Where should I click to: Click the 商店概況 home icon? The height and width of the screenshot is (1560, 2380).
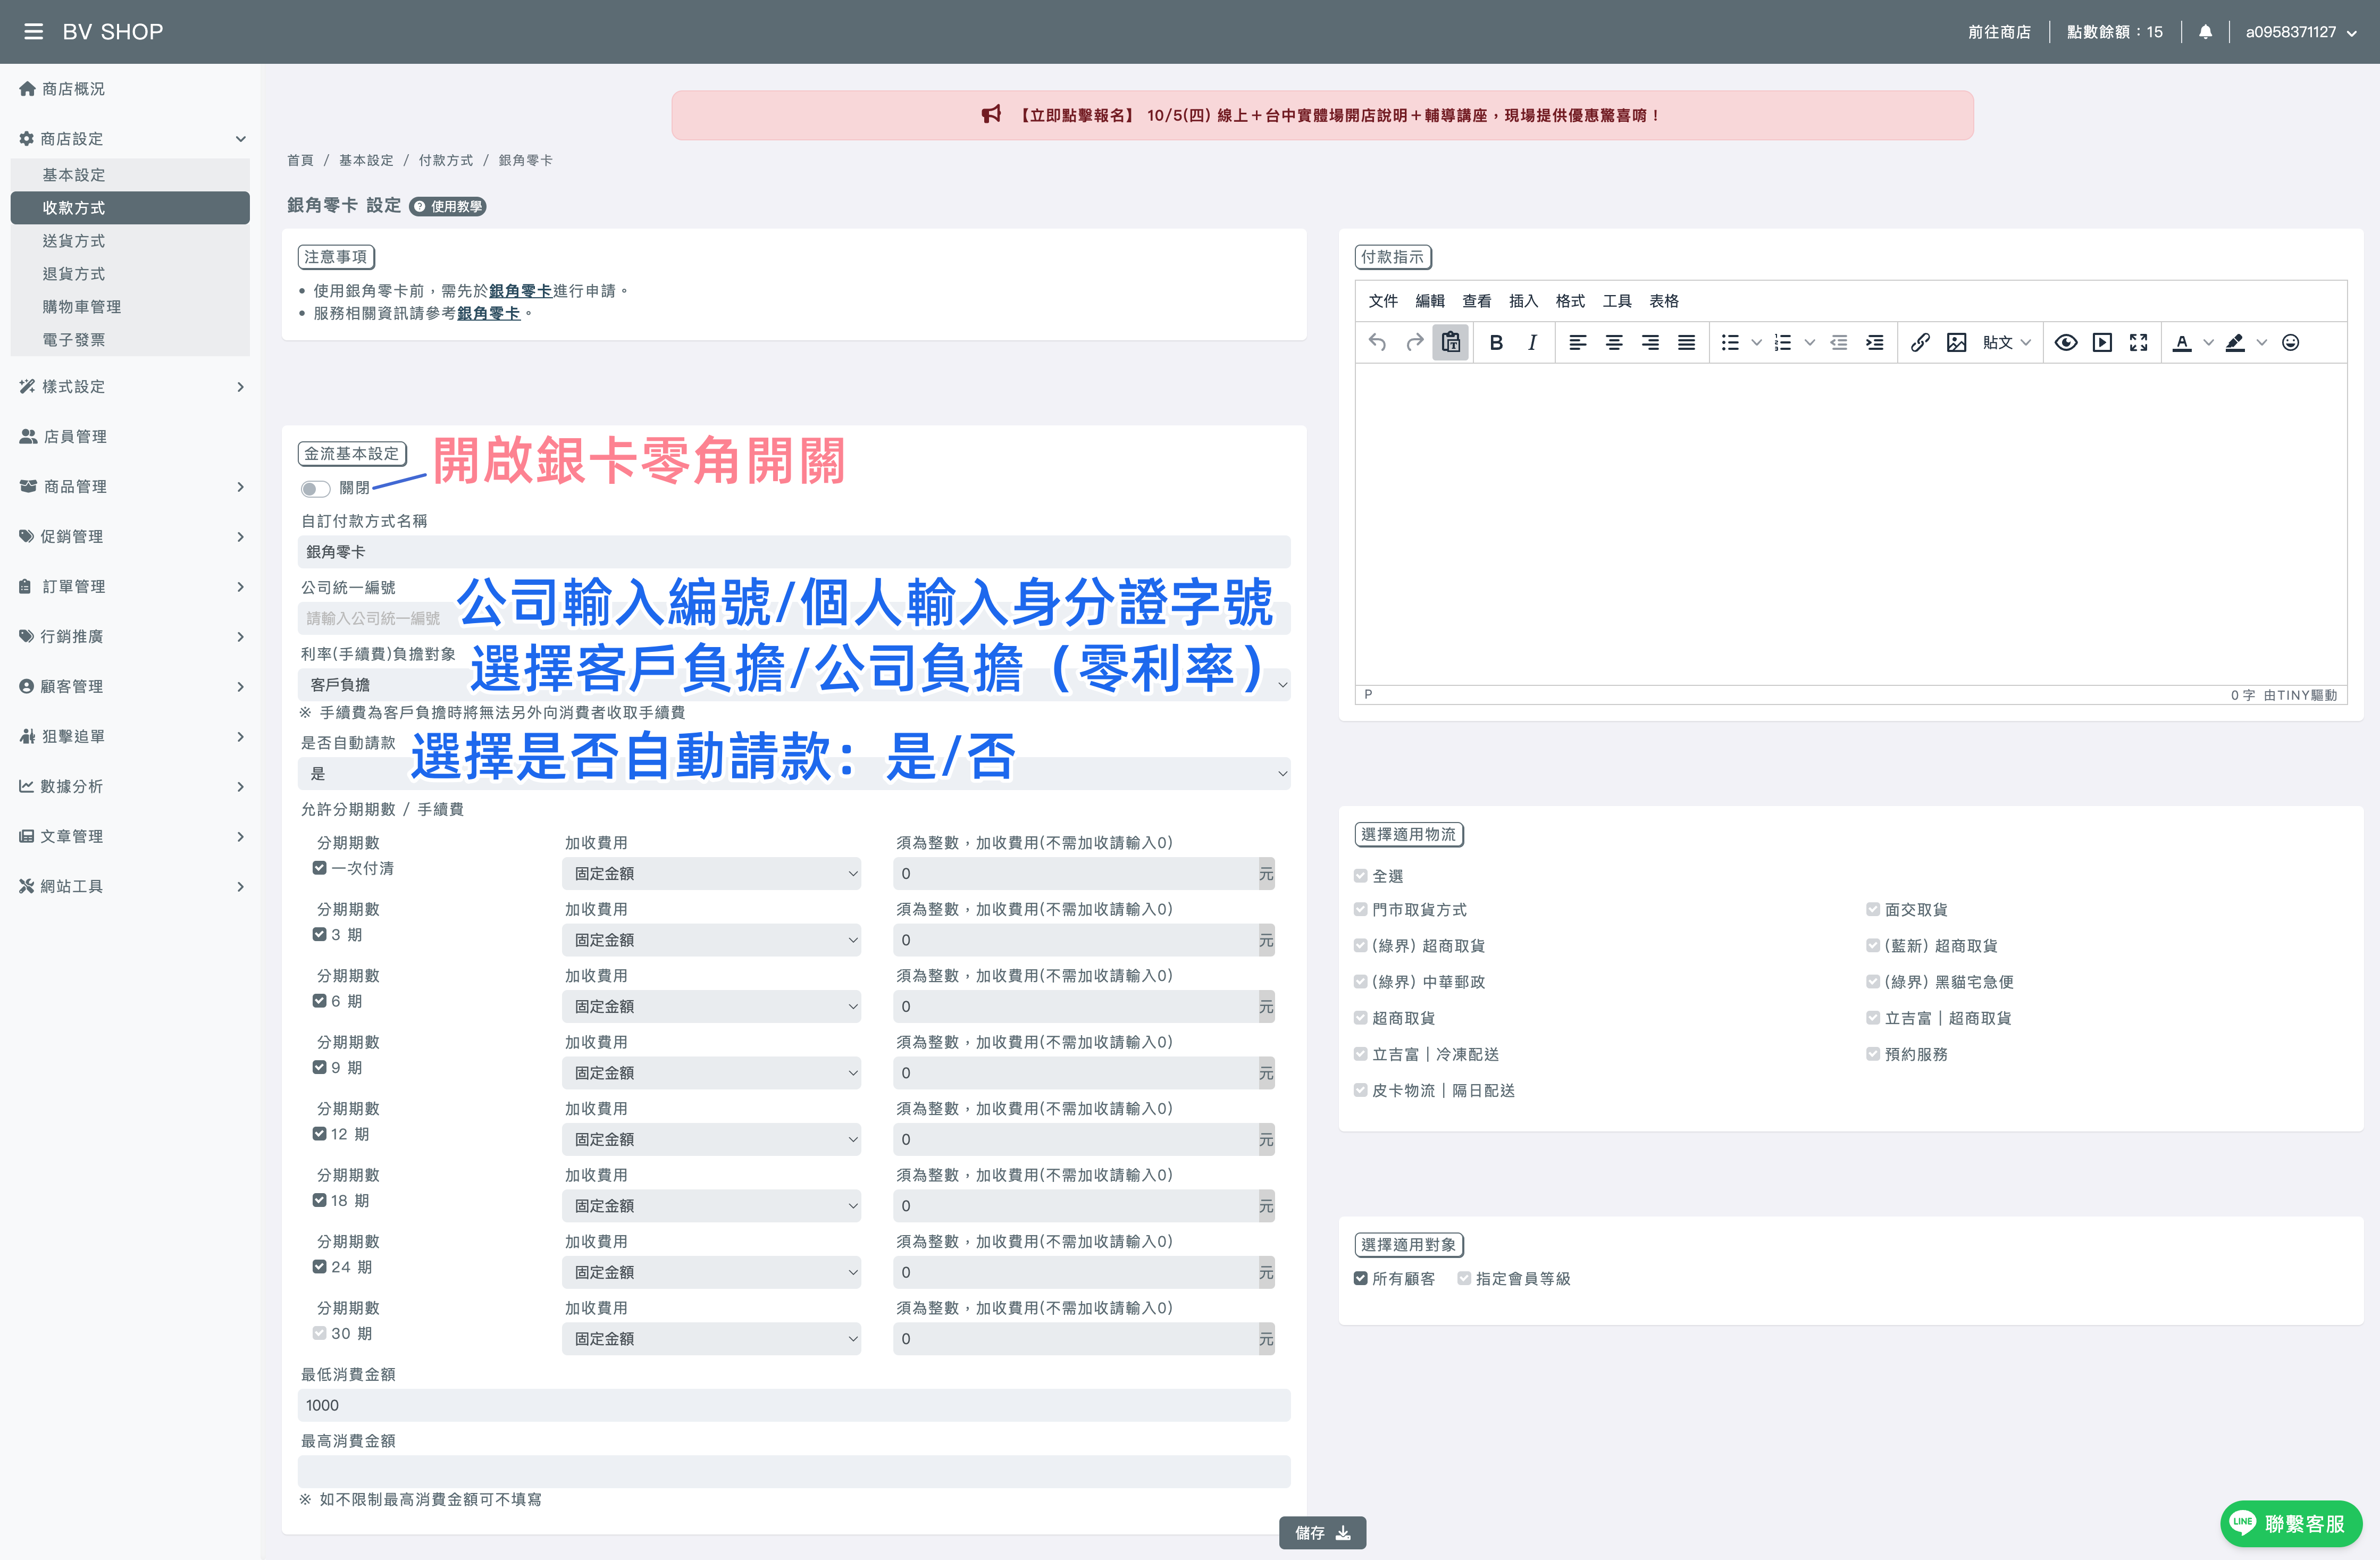click(27, 89)
